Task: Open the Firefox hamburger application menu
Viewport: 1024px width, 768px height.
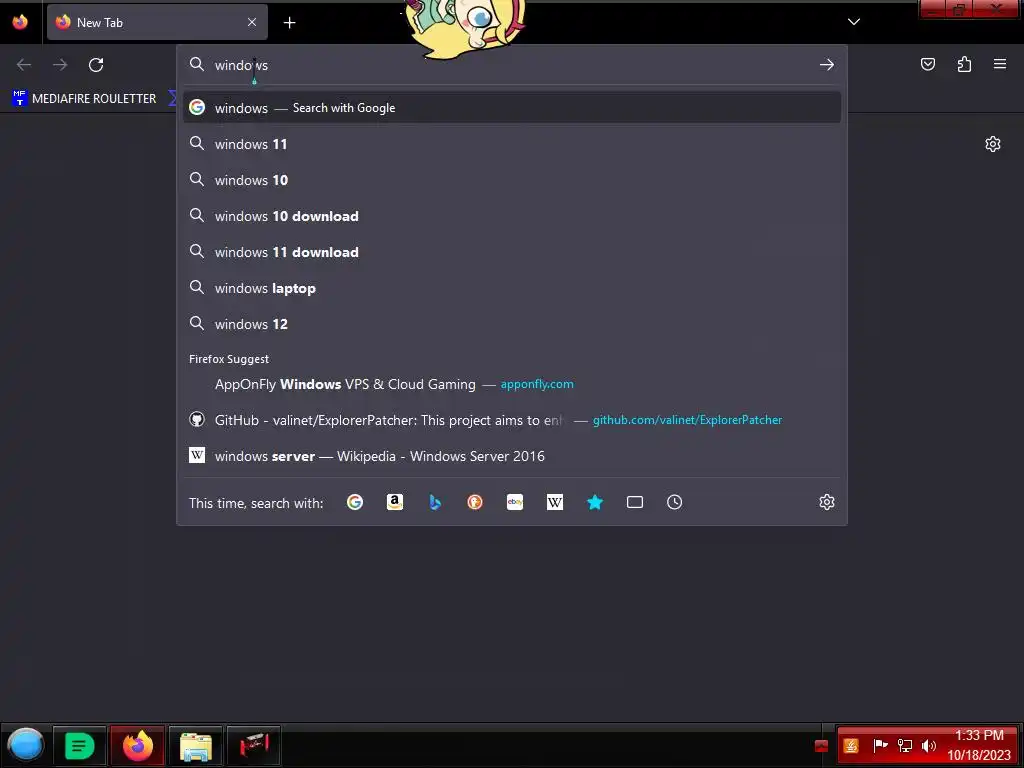Action: (1000, 64)
